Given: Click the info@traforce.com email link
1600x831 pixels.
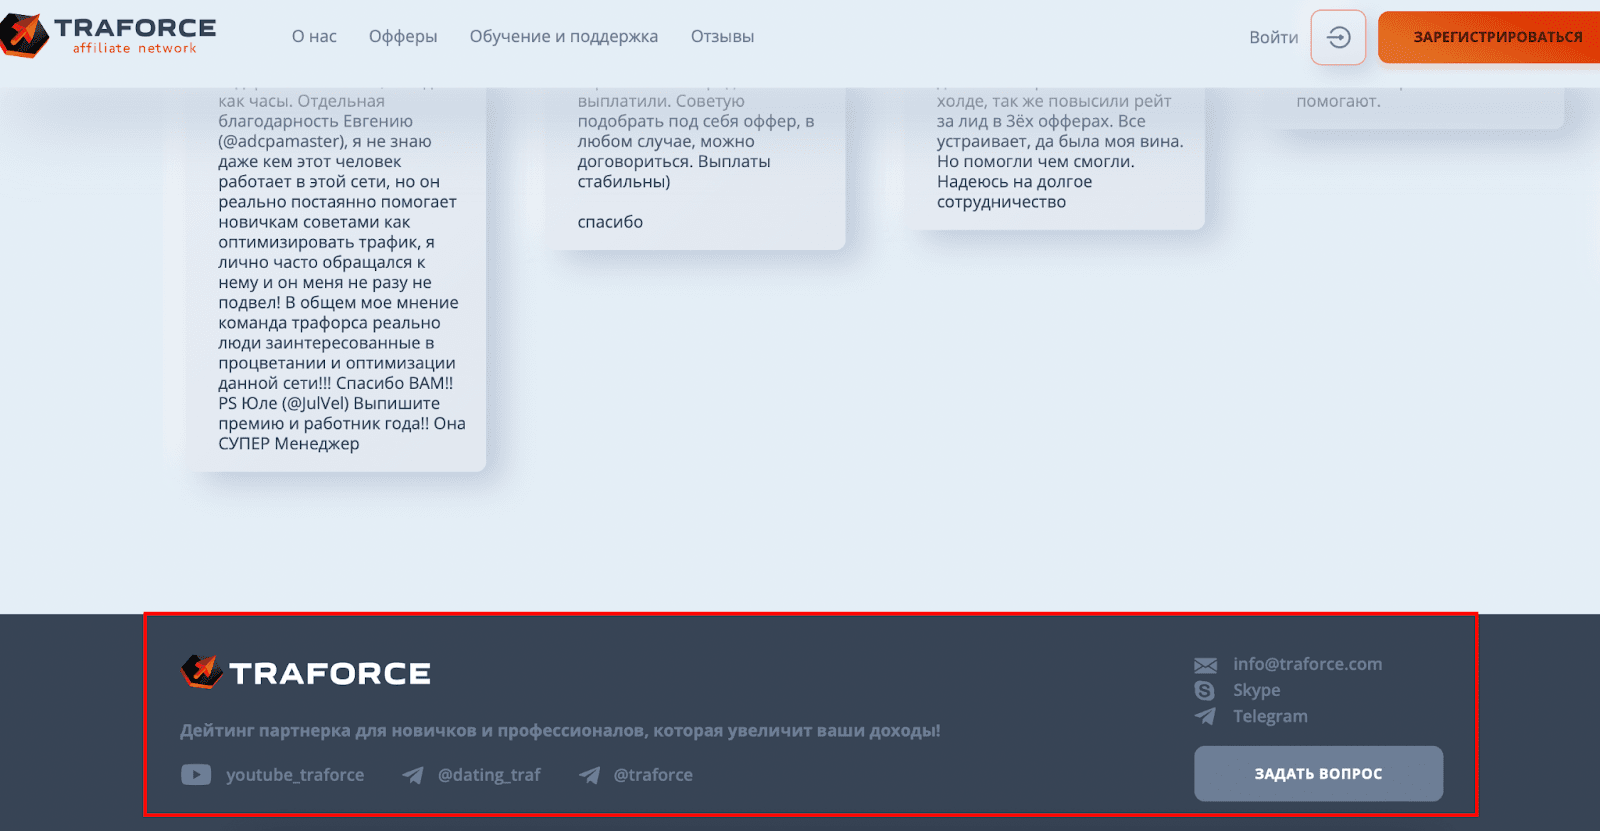Looking at the screenshot, I should 1308,664.
